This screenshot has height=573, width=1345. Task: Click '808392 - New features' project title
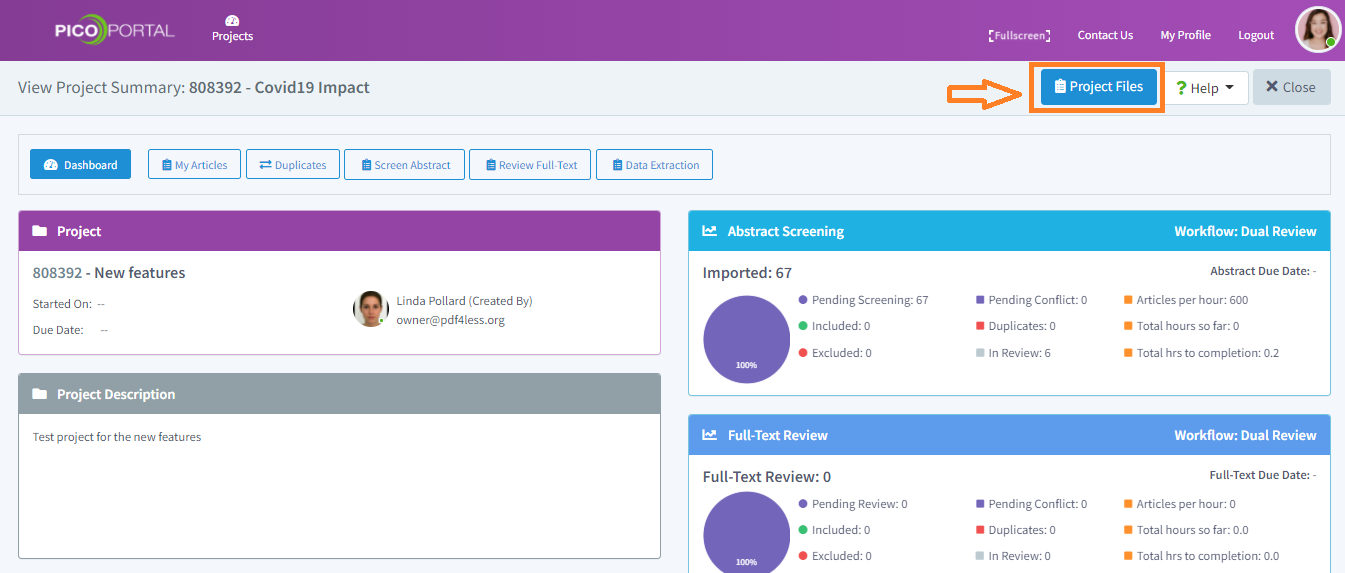pyautogui.click(x=109, y=273)
